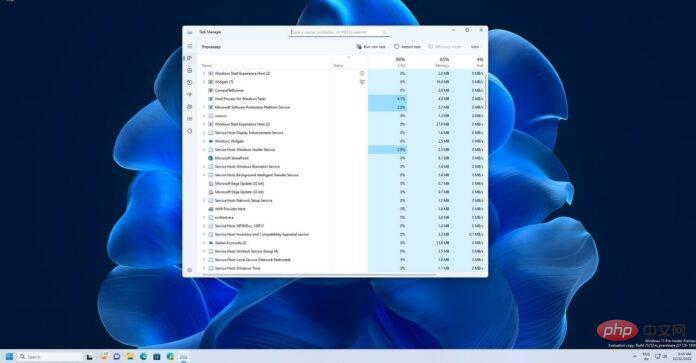Open the Services page from the sidebar
Image resolution: width=696 pixels, height=363 pixels.
coord(190,131)
